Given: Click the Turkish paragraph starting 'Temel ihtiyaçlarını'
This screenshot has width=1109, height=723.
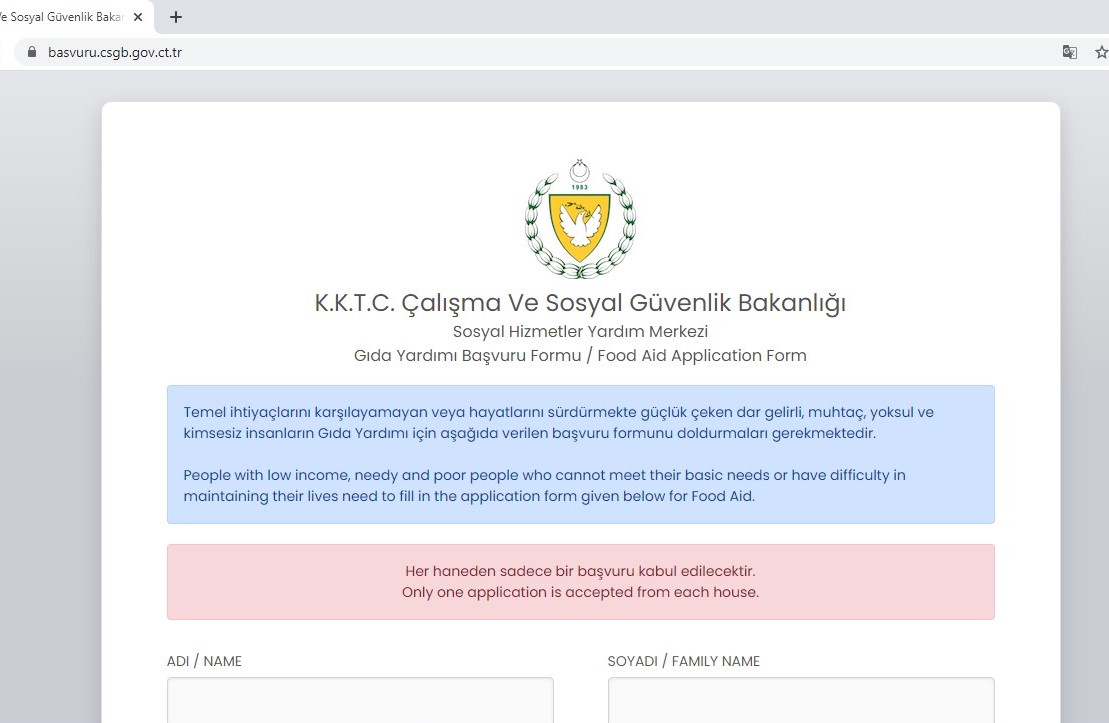Looking at the screenshot, I should [x=559, y=422].
